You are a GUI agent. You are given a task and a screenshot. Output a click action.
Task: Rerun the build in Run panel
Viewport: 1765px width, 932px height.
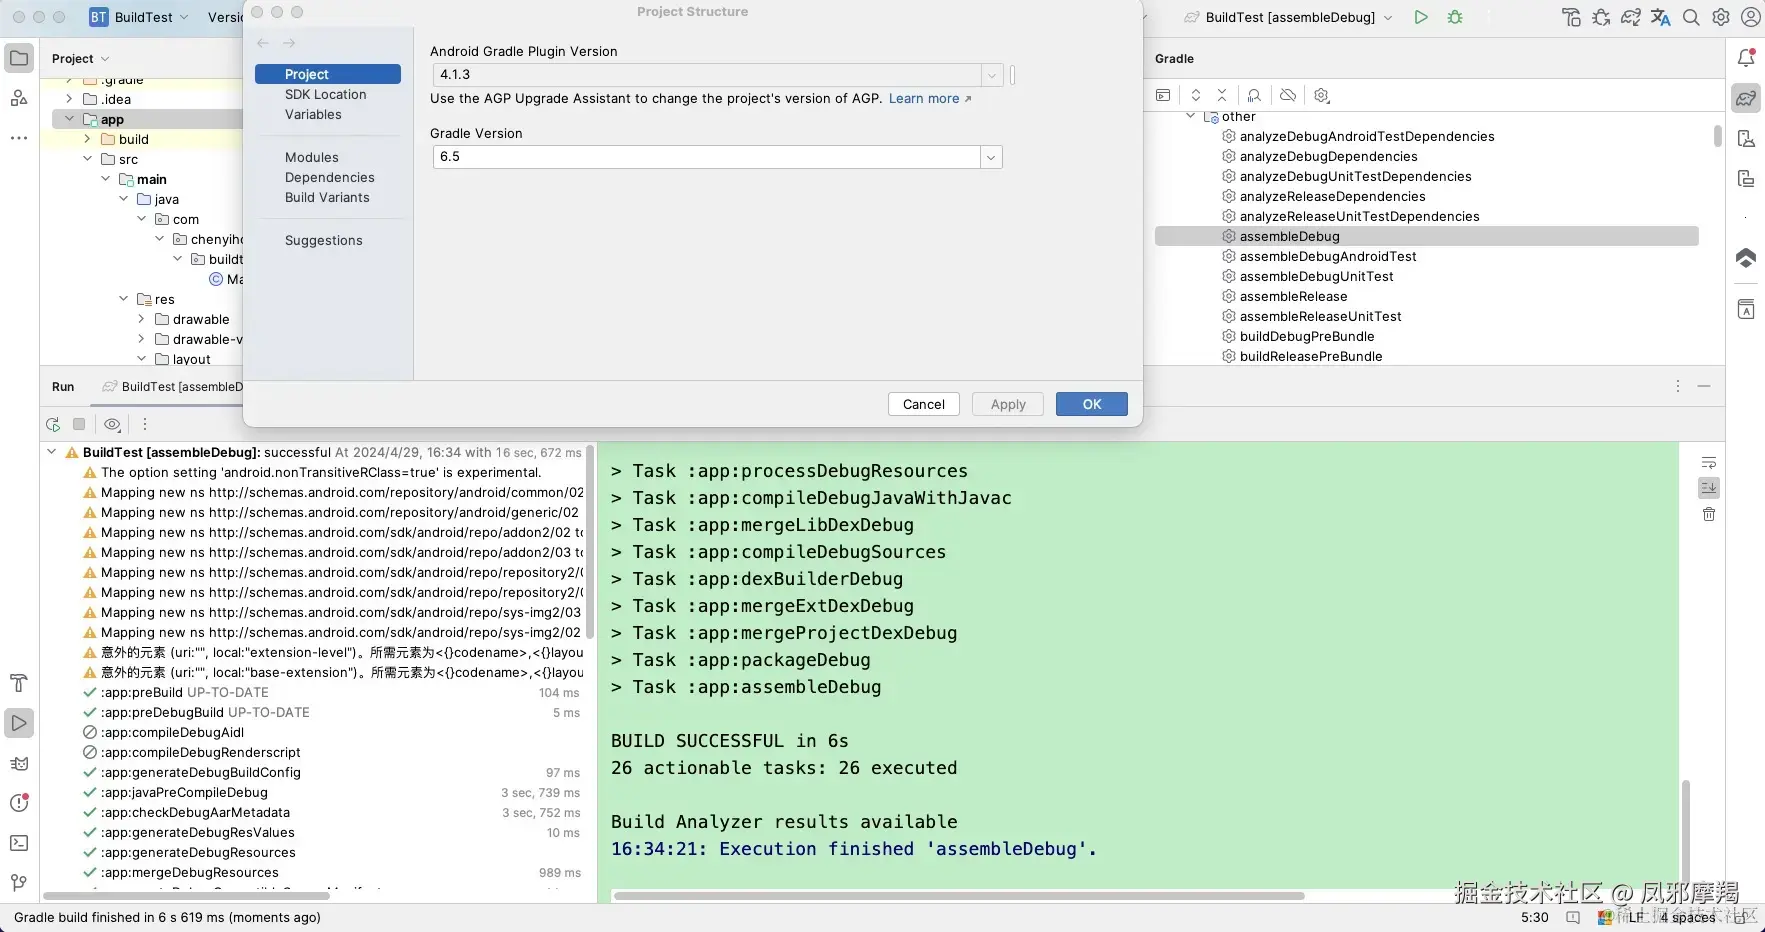(x=53, y=424)
